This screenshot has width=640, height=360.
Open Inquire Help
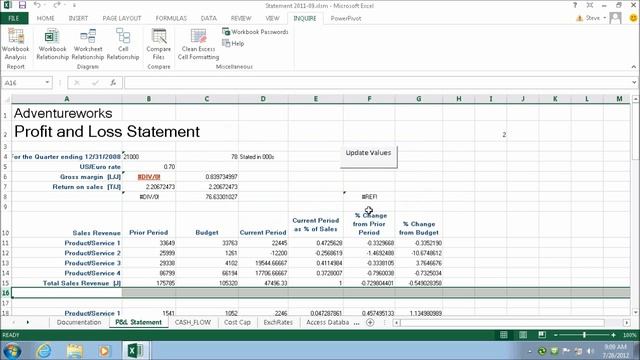233,43
